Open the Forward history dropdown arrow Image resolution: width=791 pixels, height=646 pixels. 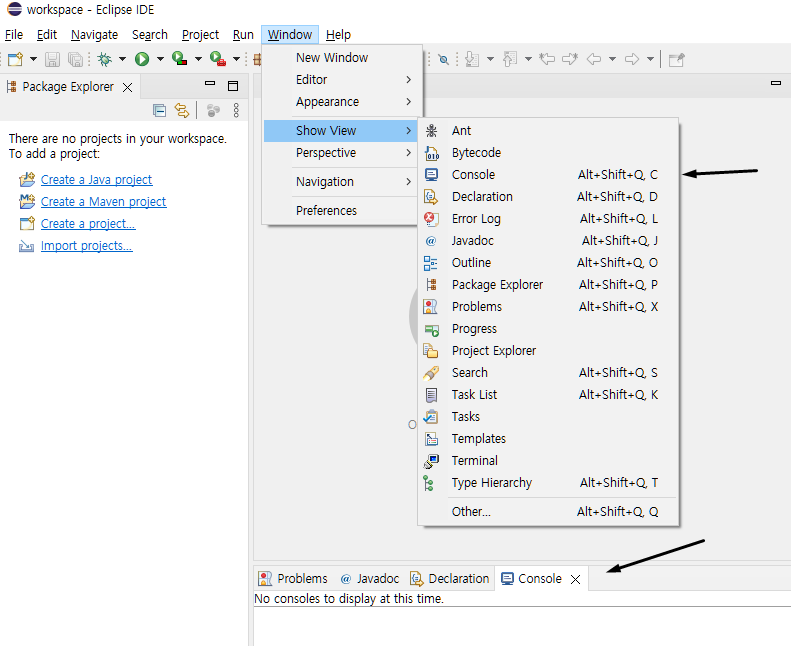[x=650, y=59]
